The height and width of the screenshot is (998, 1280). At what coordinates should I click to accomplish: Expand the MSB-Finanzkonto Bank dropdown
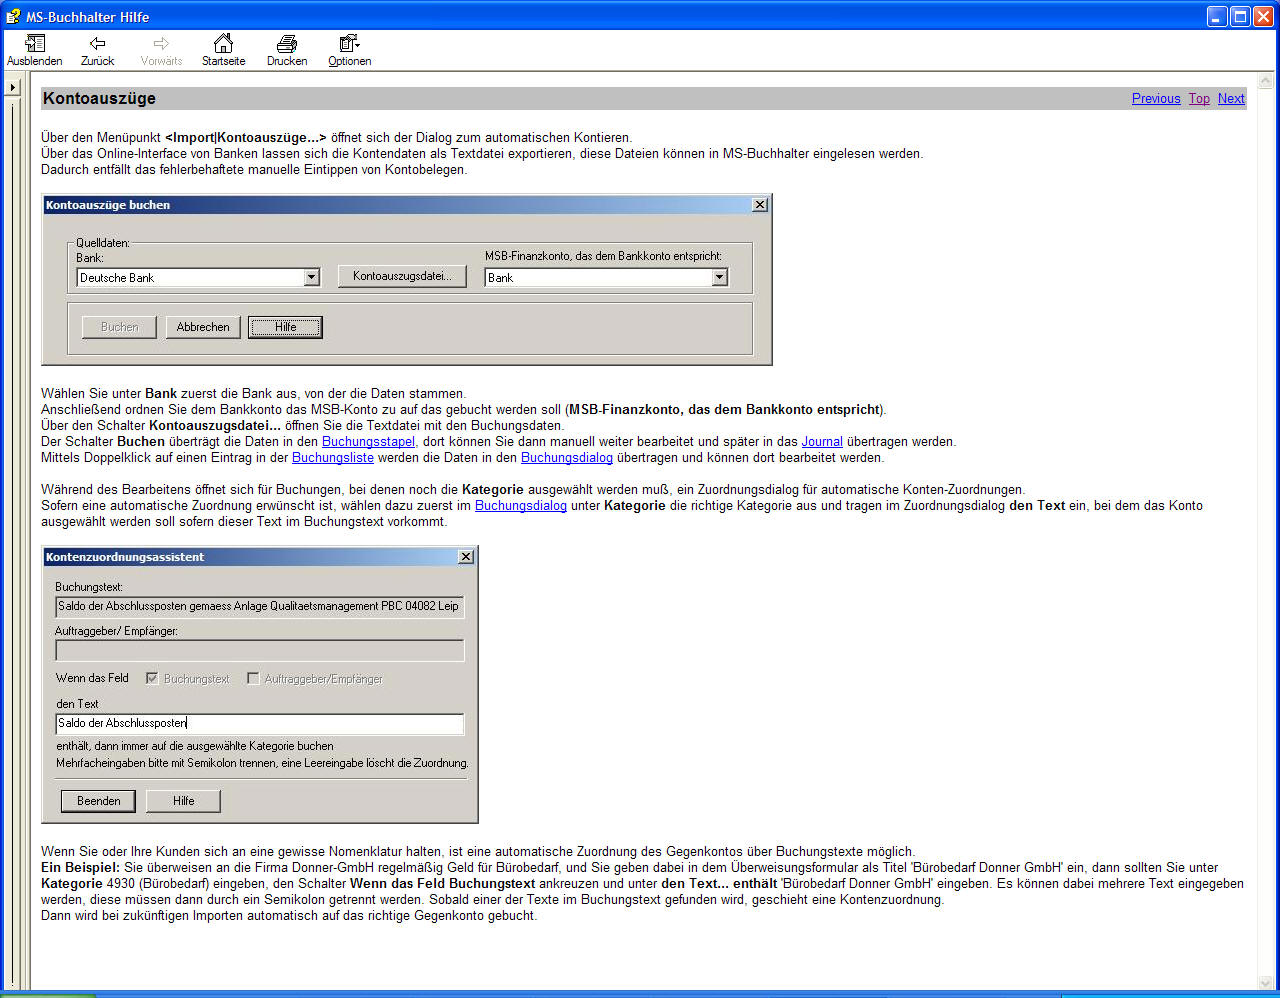pyautogui.click(x=719, y=277)
